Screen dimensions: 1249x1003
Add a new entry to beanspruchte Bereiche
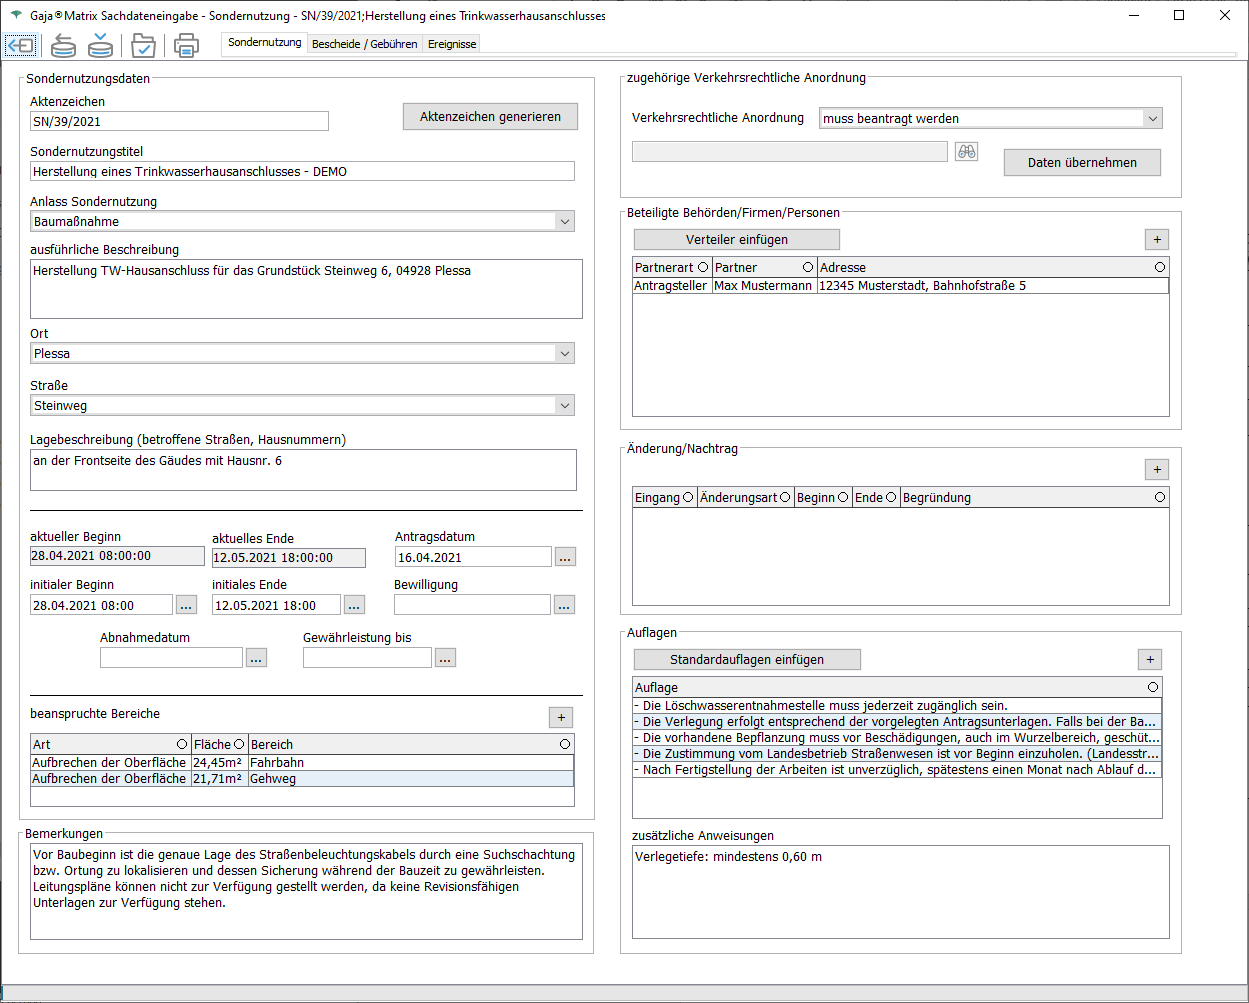pos(561,717)
